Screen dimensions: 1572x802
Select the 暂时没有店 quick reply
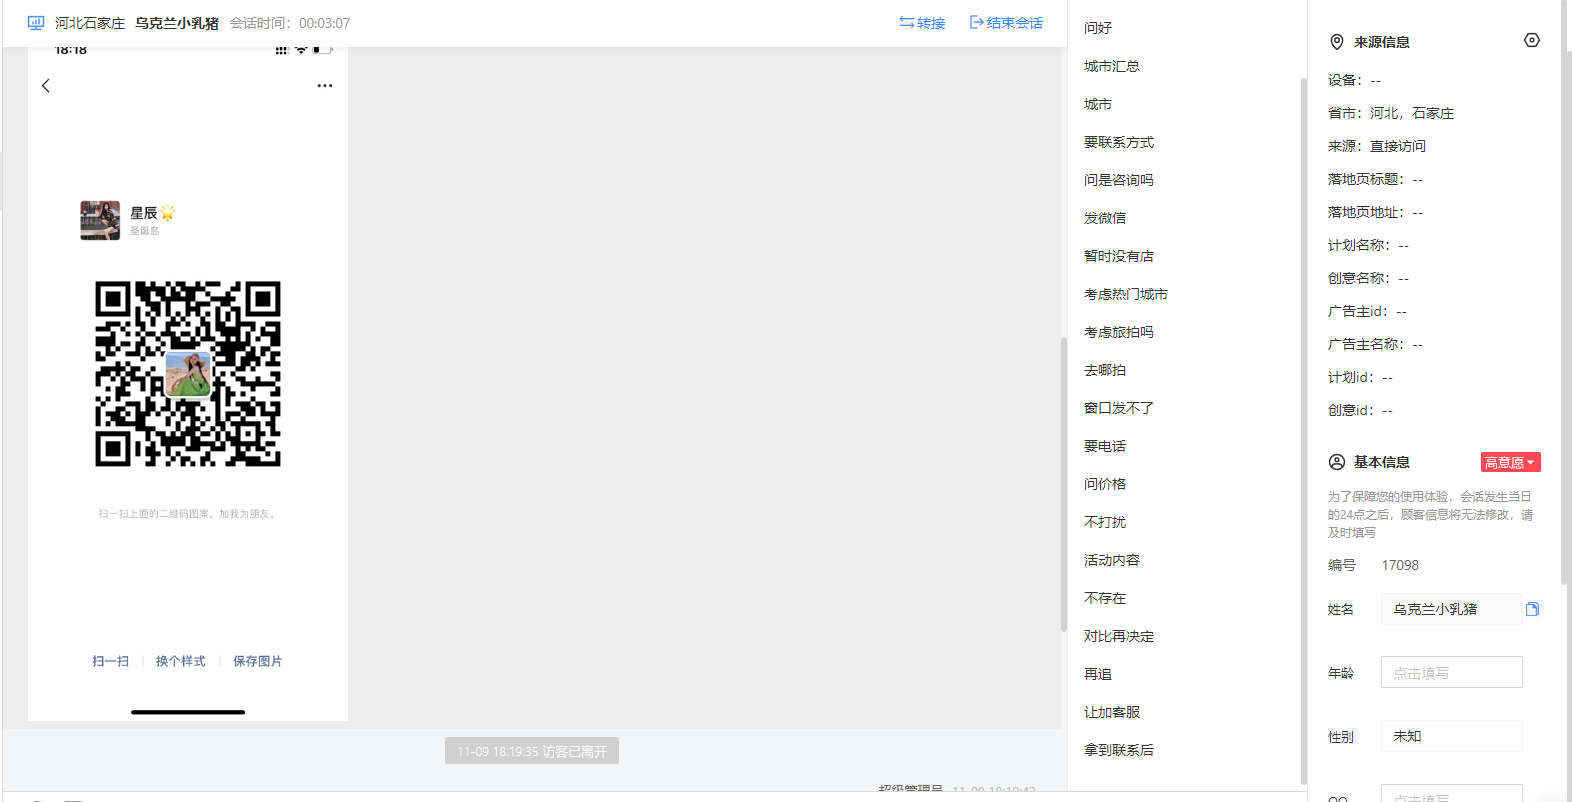click(x=1119, y=256)
